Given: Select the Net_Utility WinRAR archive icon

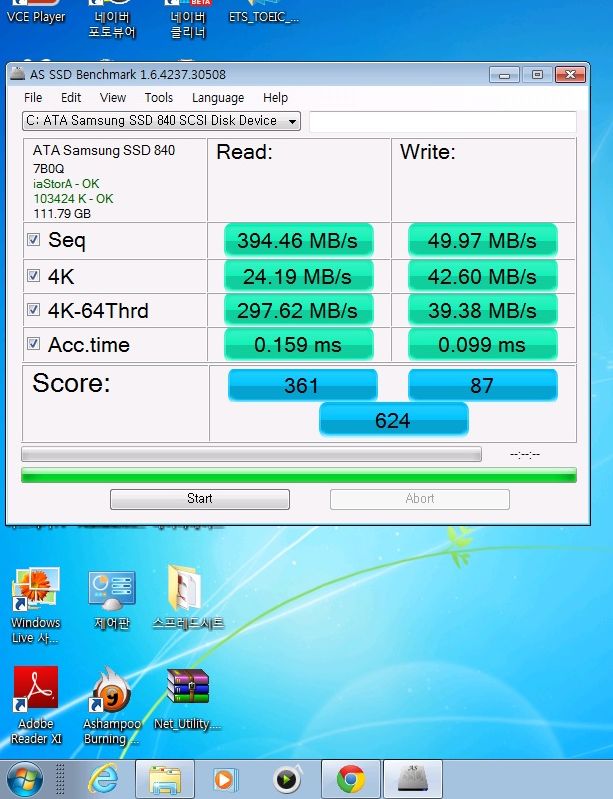Looking at the screenshot, I should coord(188,699).
